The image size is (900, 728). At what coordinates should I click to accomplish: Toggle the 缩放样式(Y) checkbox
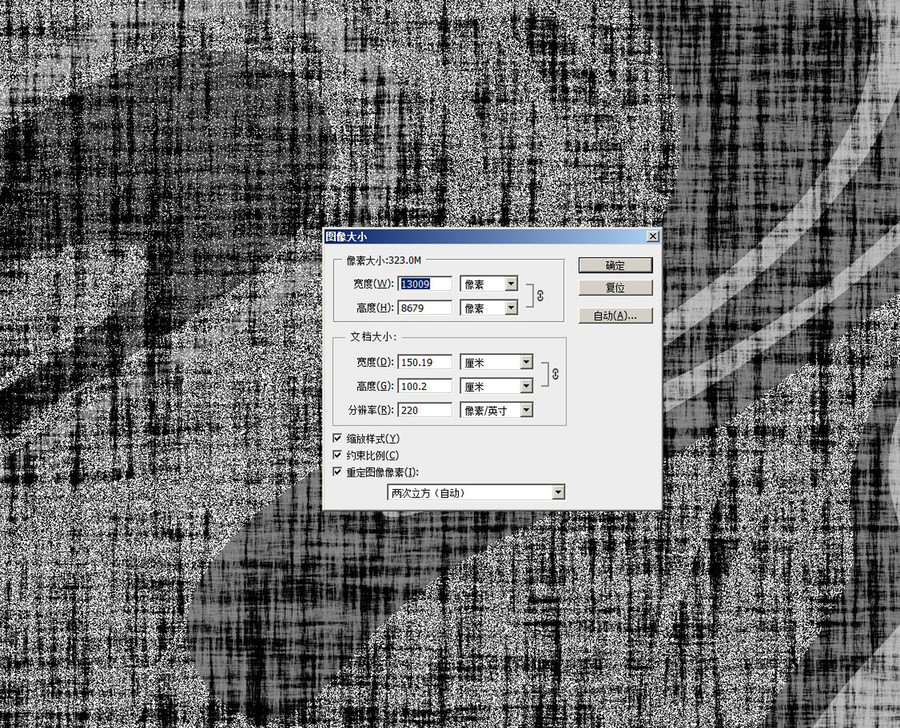338,438
